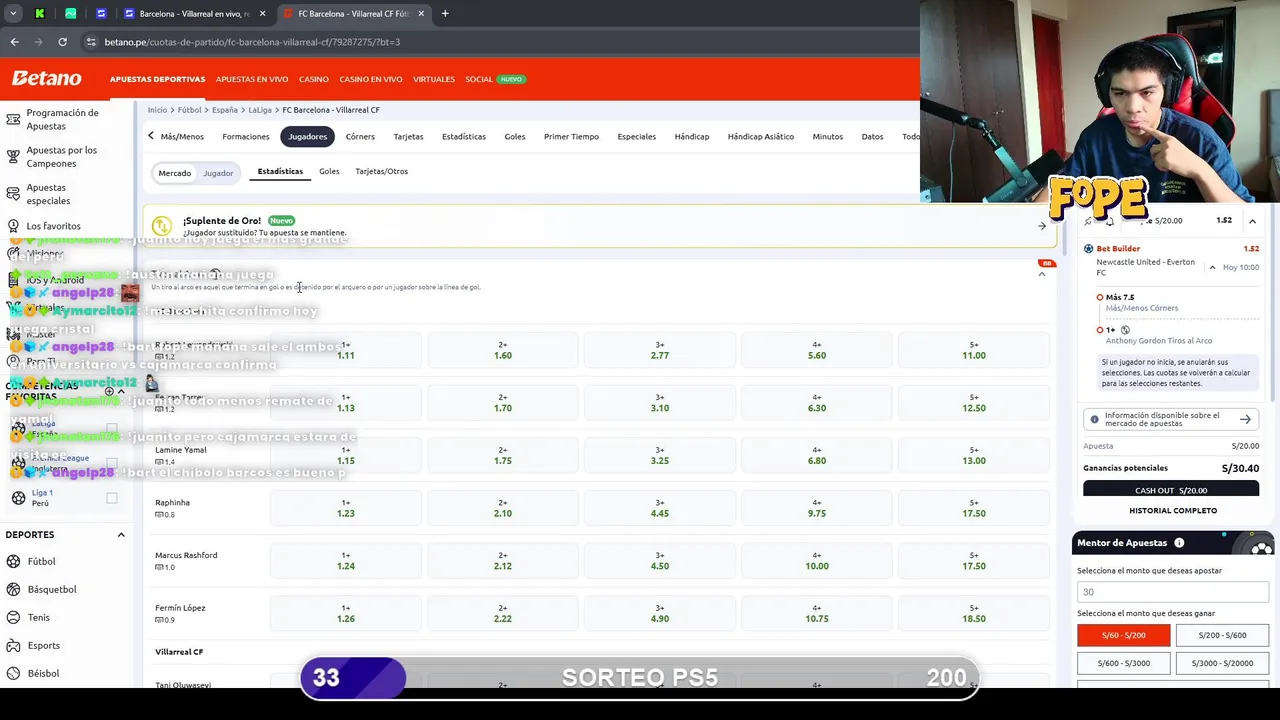Click the Apuestas por los Campeones trophy icon

(x=13, y=157)
